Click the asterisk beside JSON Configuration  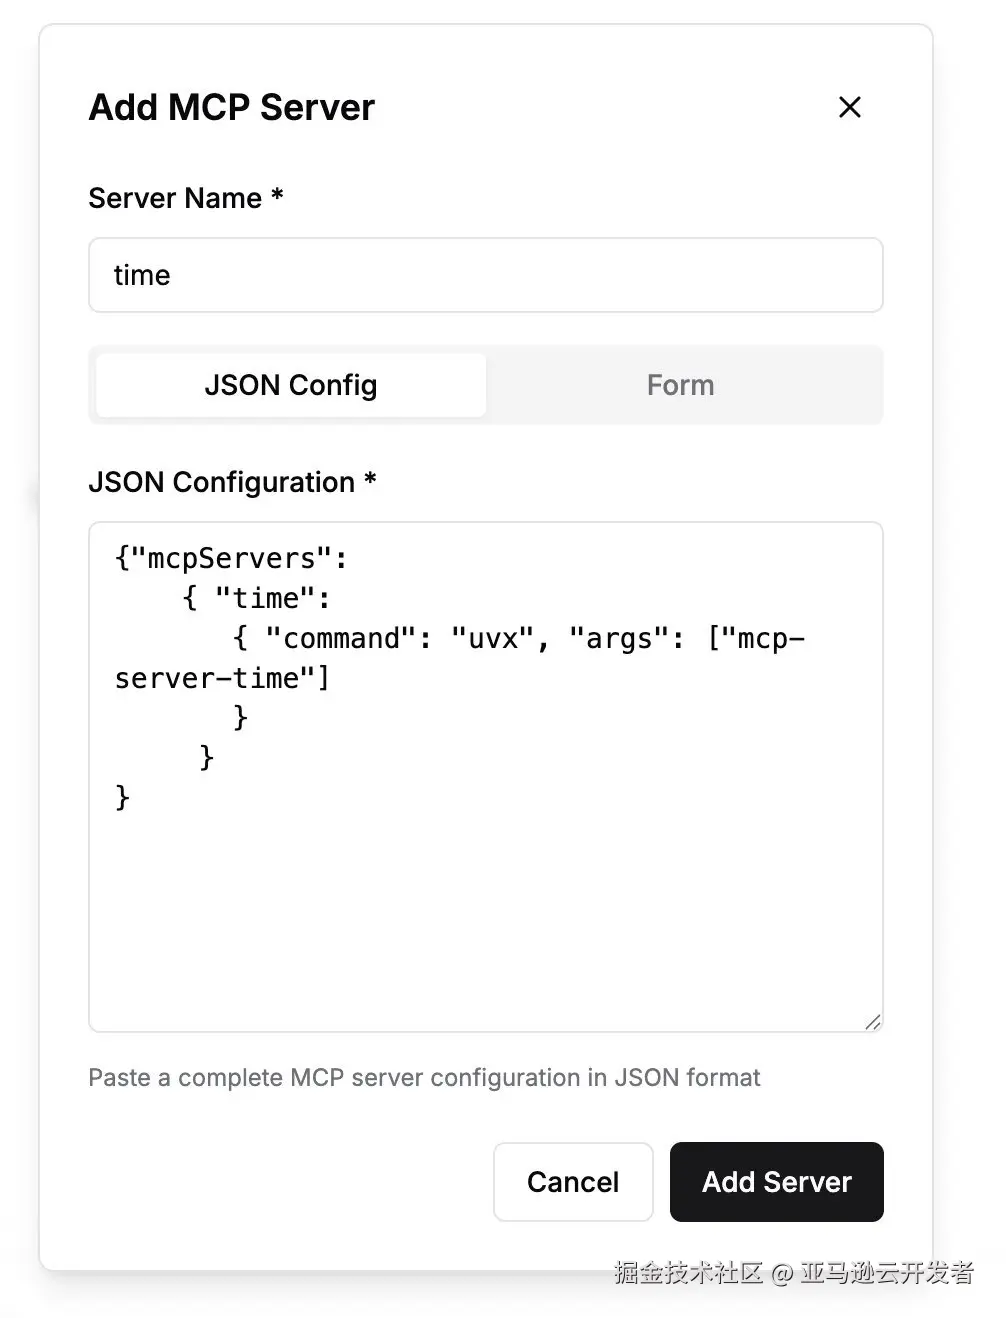[370, 479]
